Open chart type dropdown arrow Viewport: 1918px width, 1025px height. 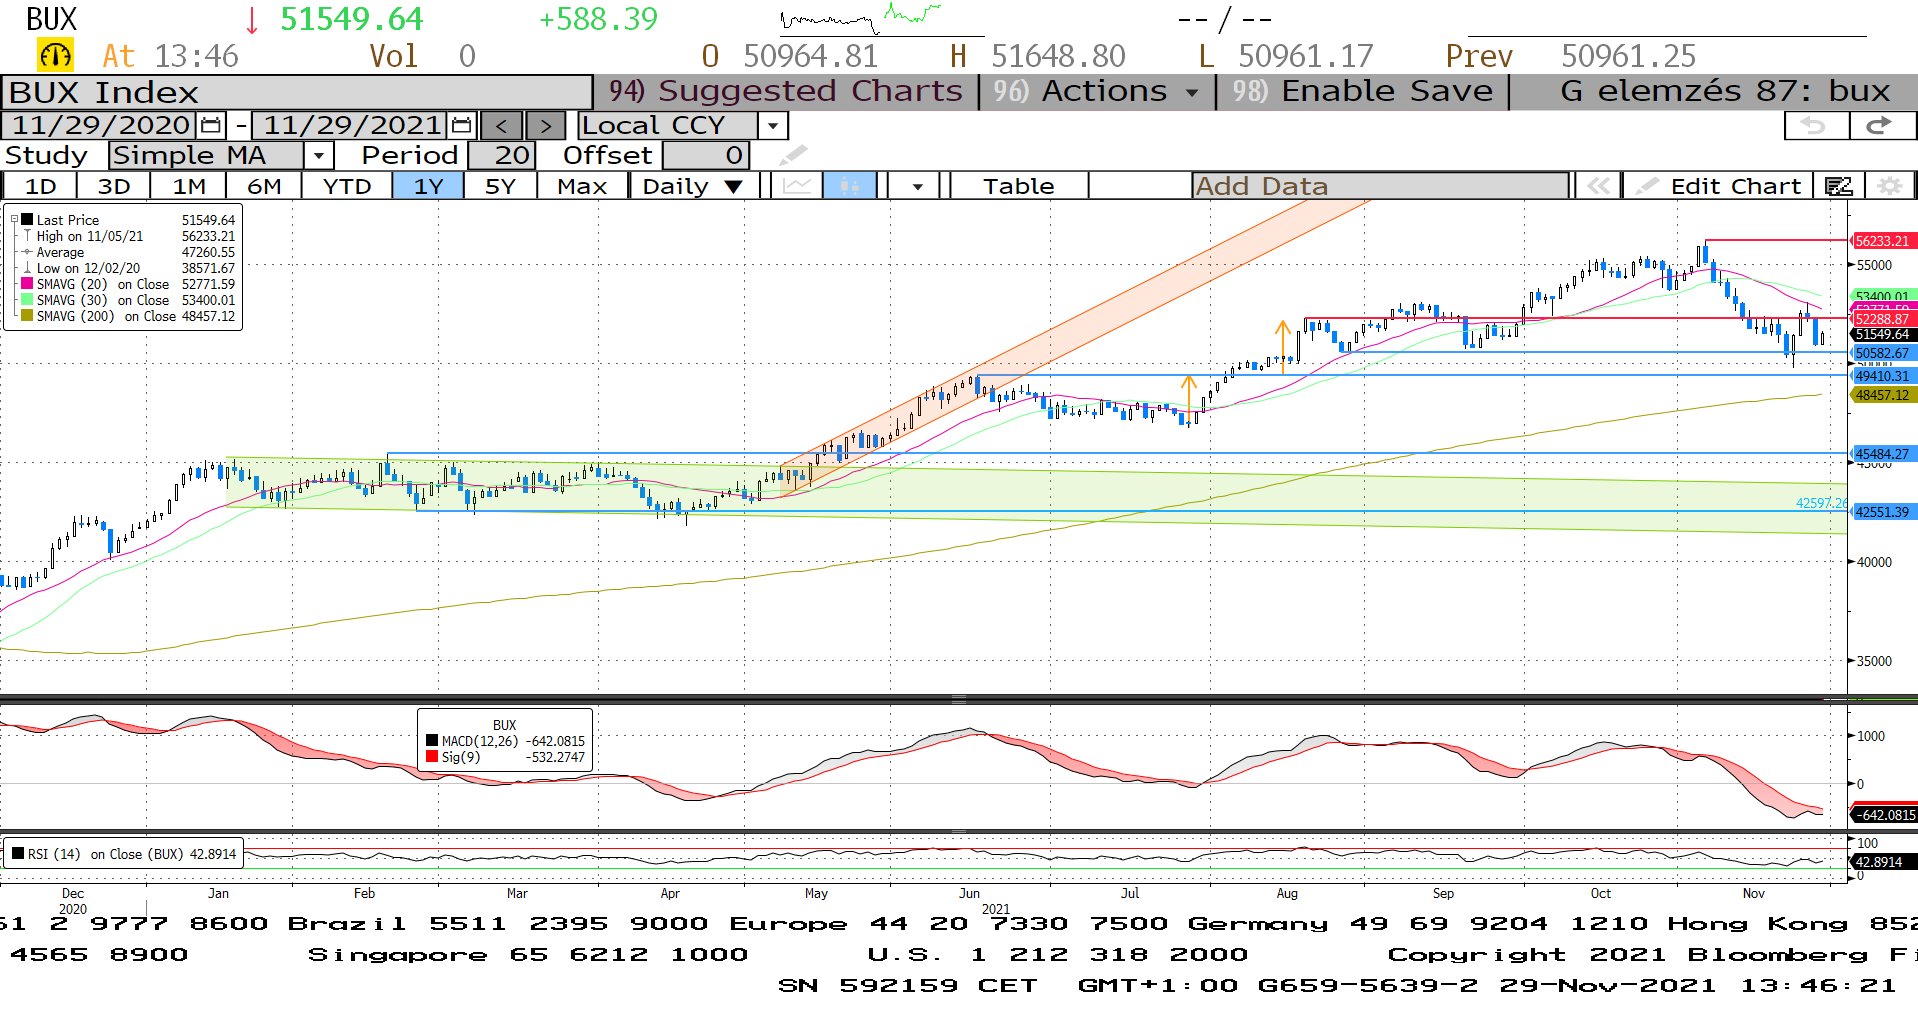pyautogui.click(x=917, y=186)
